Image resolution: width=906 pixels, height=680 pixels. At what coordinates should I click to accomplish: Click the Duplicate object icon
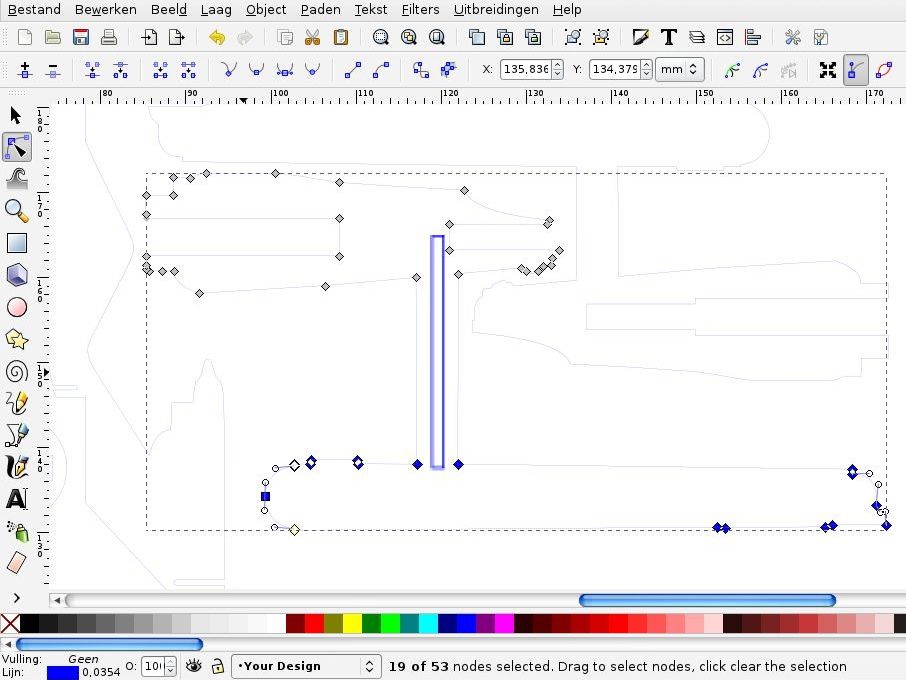477,38
